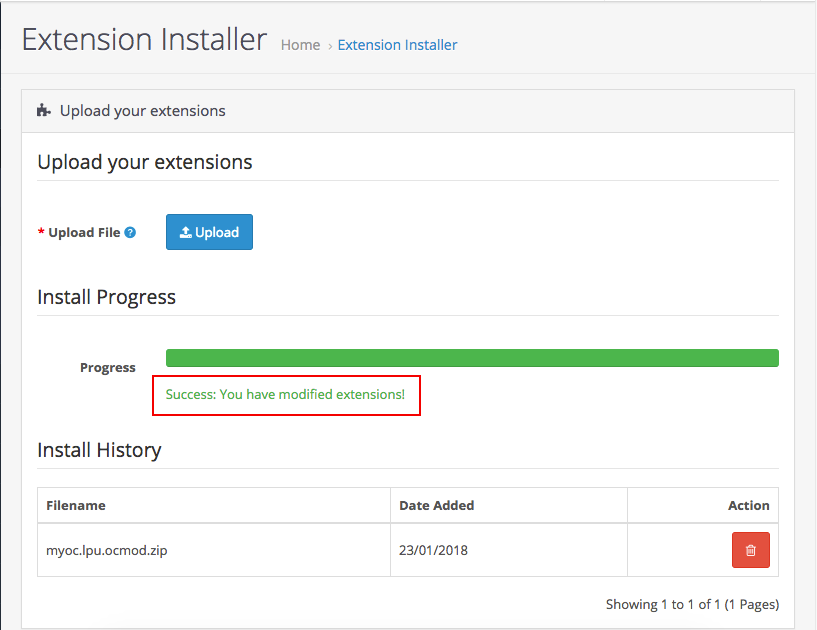Click the upload arrow icon inside Upload button
Viewport: 817px width, 630px height.
[185, 232]
